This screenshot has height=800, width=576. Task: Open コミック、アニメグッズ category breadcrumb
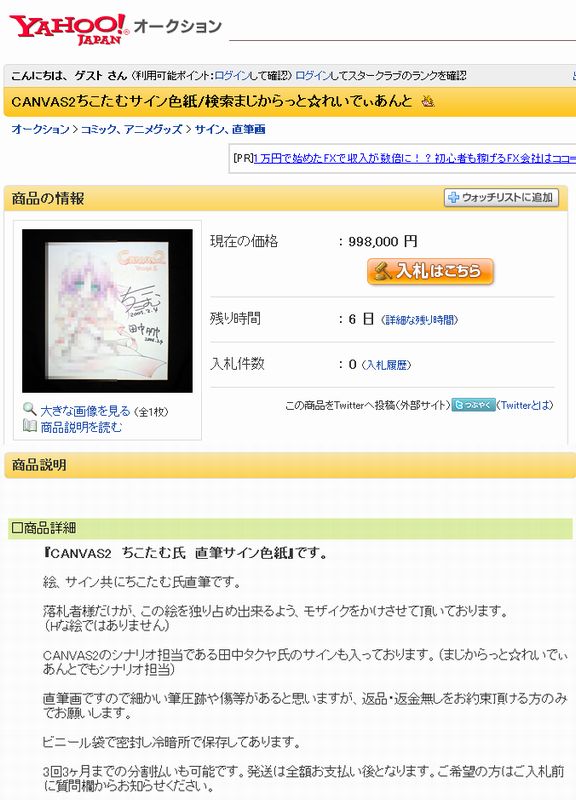pyautogui.click(x=132, y=129)
